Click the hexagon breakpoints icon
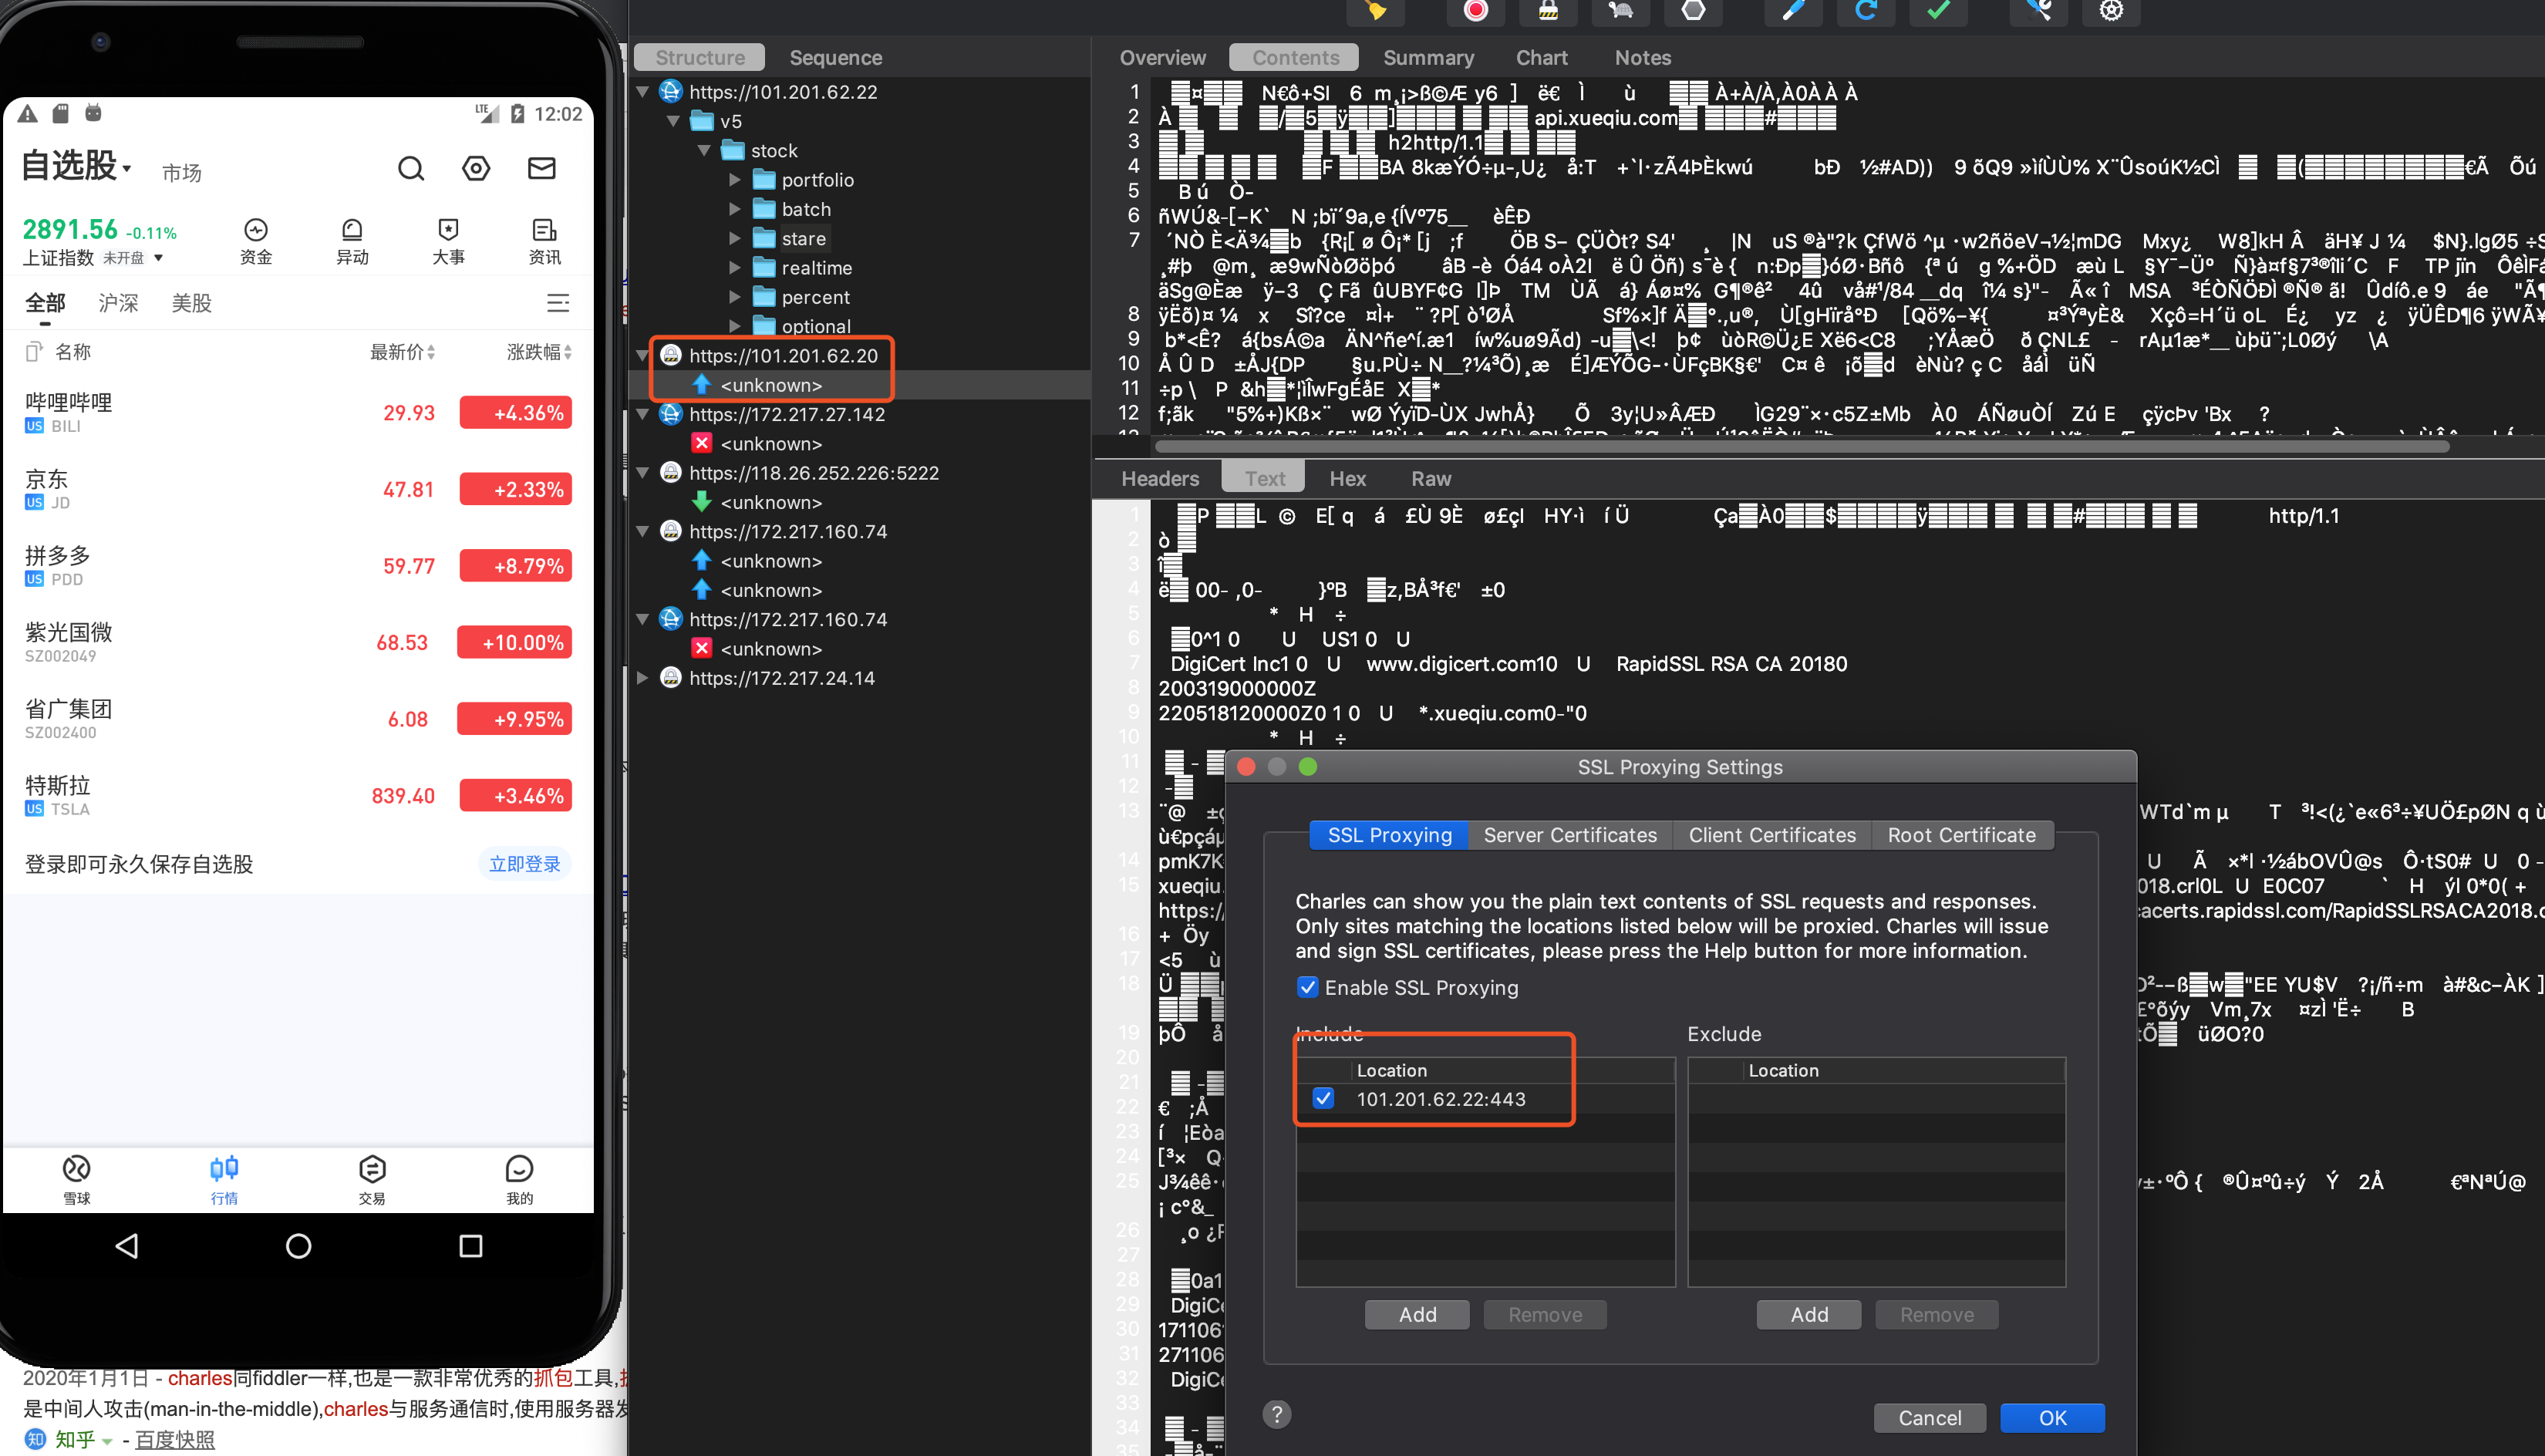 [1692, 11]
